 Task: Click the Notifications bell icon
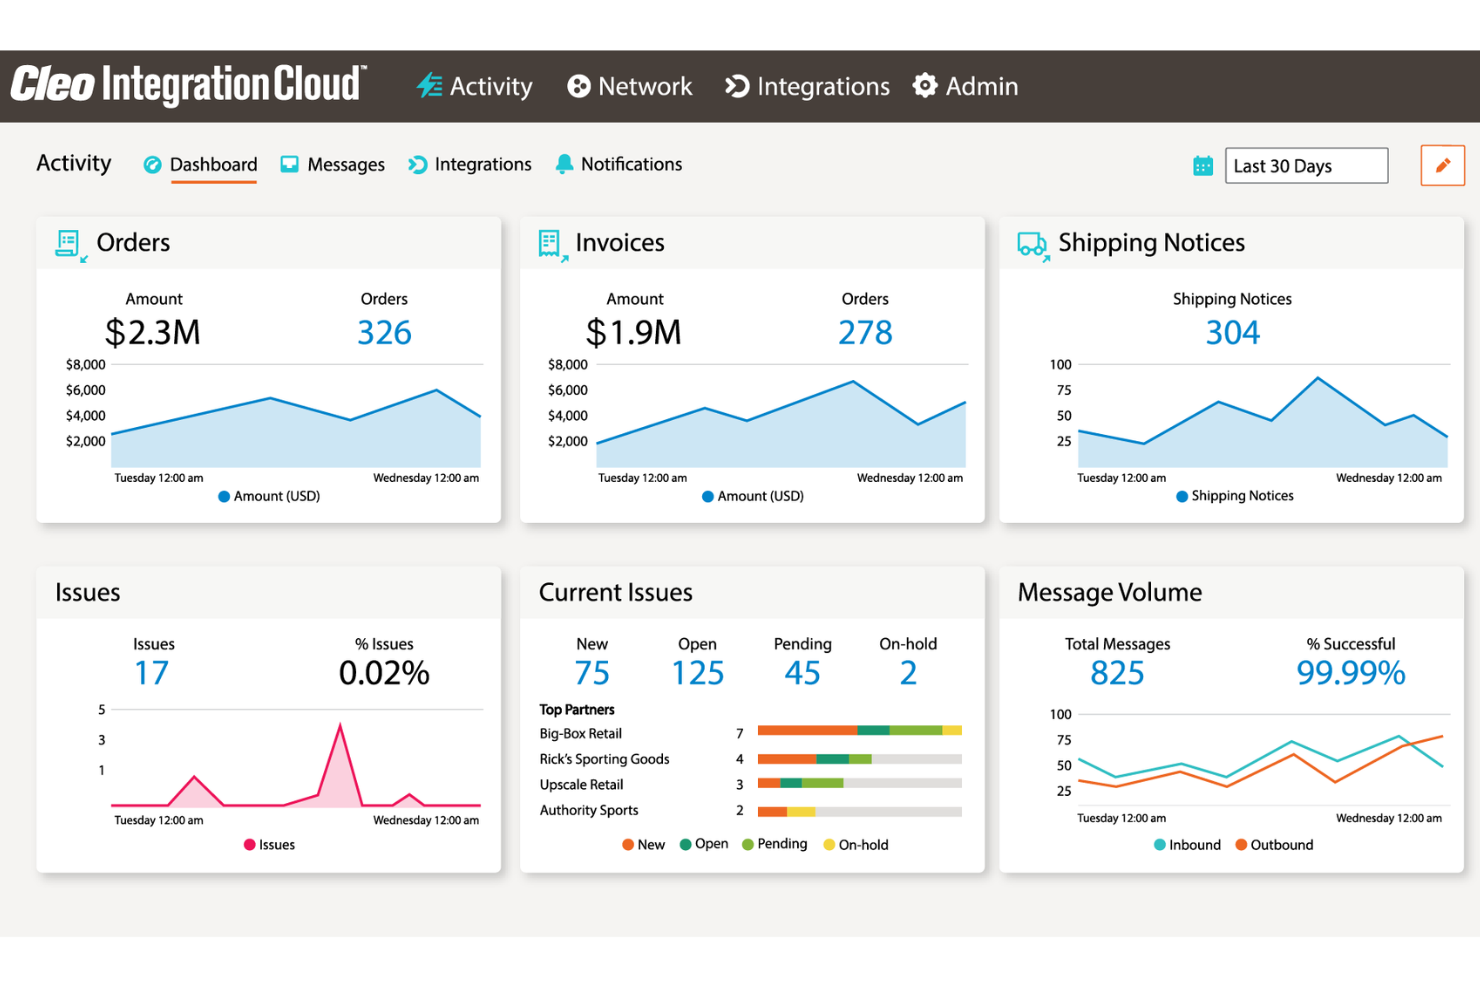(564, 164)
